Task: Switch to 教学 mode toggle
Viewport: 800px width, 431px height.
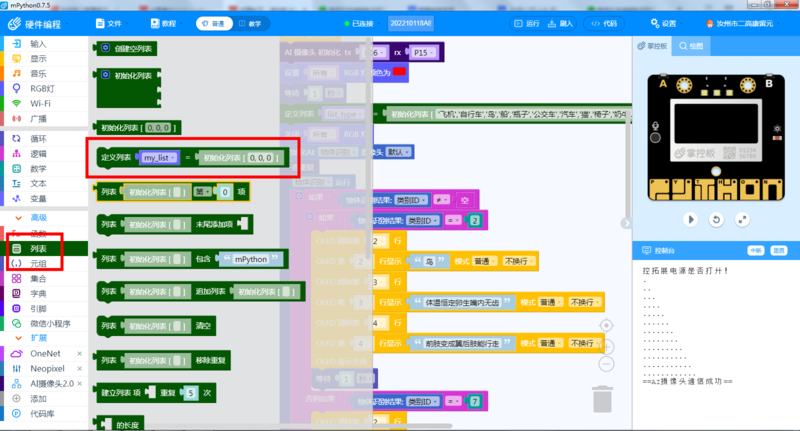Action: tap(250, 23)
